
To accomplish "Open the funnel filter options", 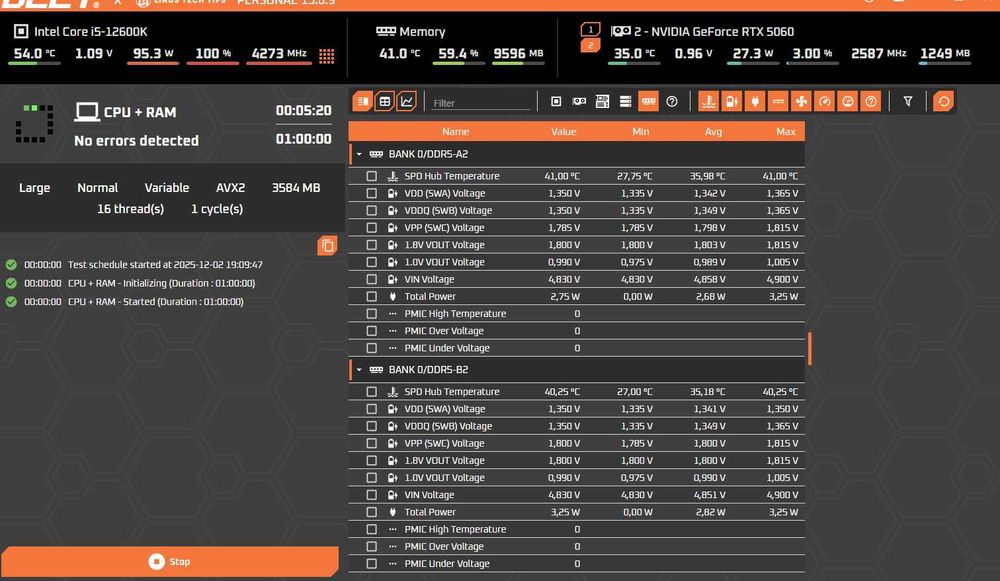I will (x=908, y=101).
